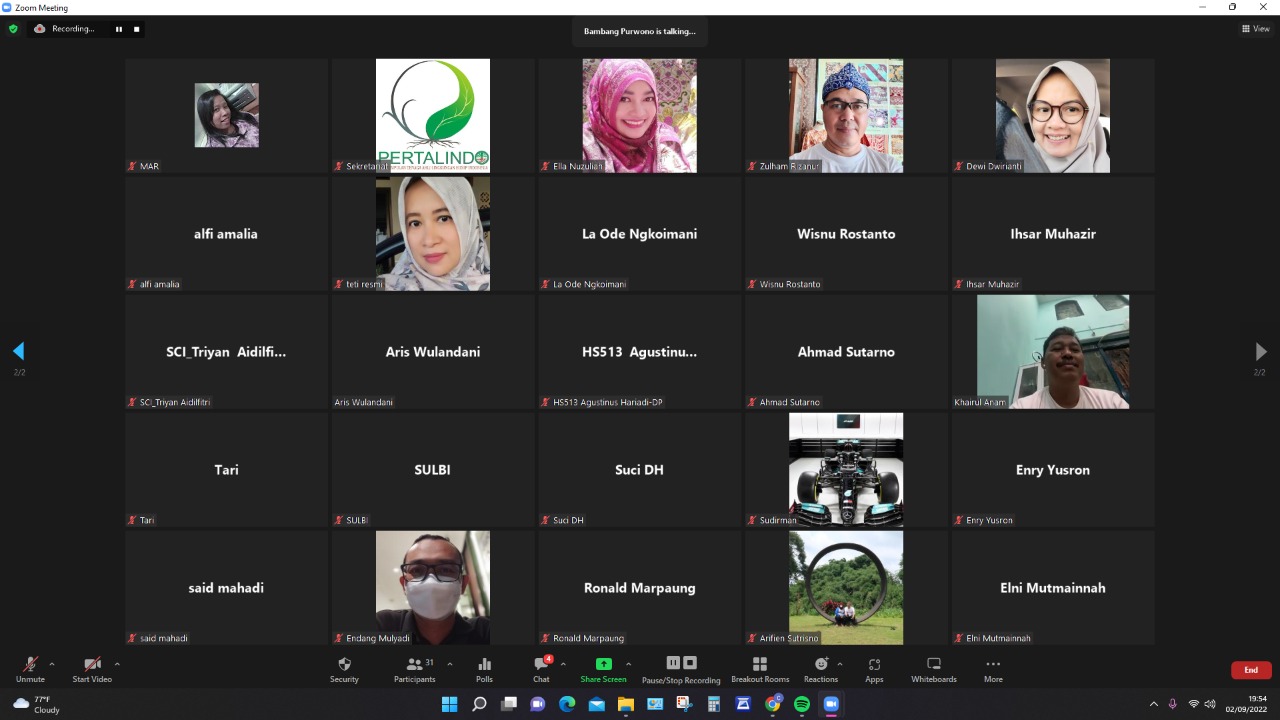This screenshot has height=720, width=1280.
Task: Open the Chat panel
Action: (x=541, y=668)
